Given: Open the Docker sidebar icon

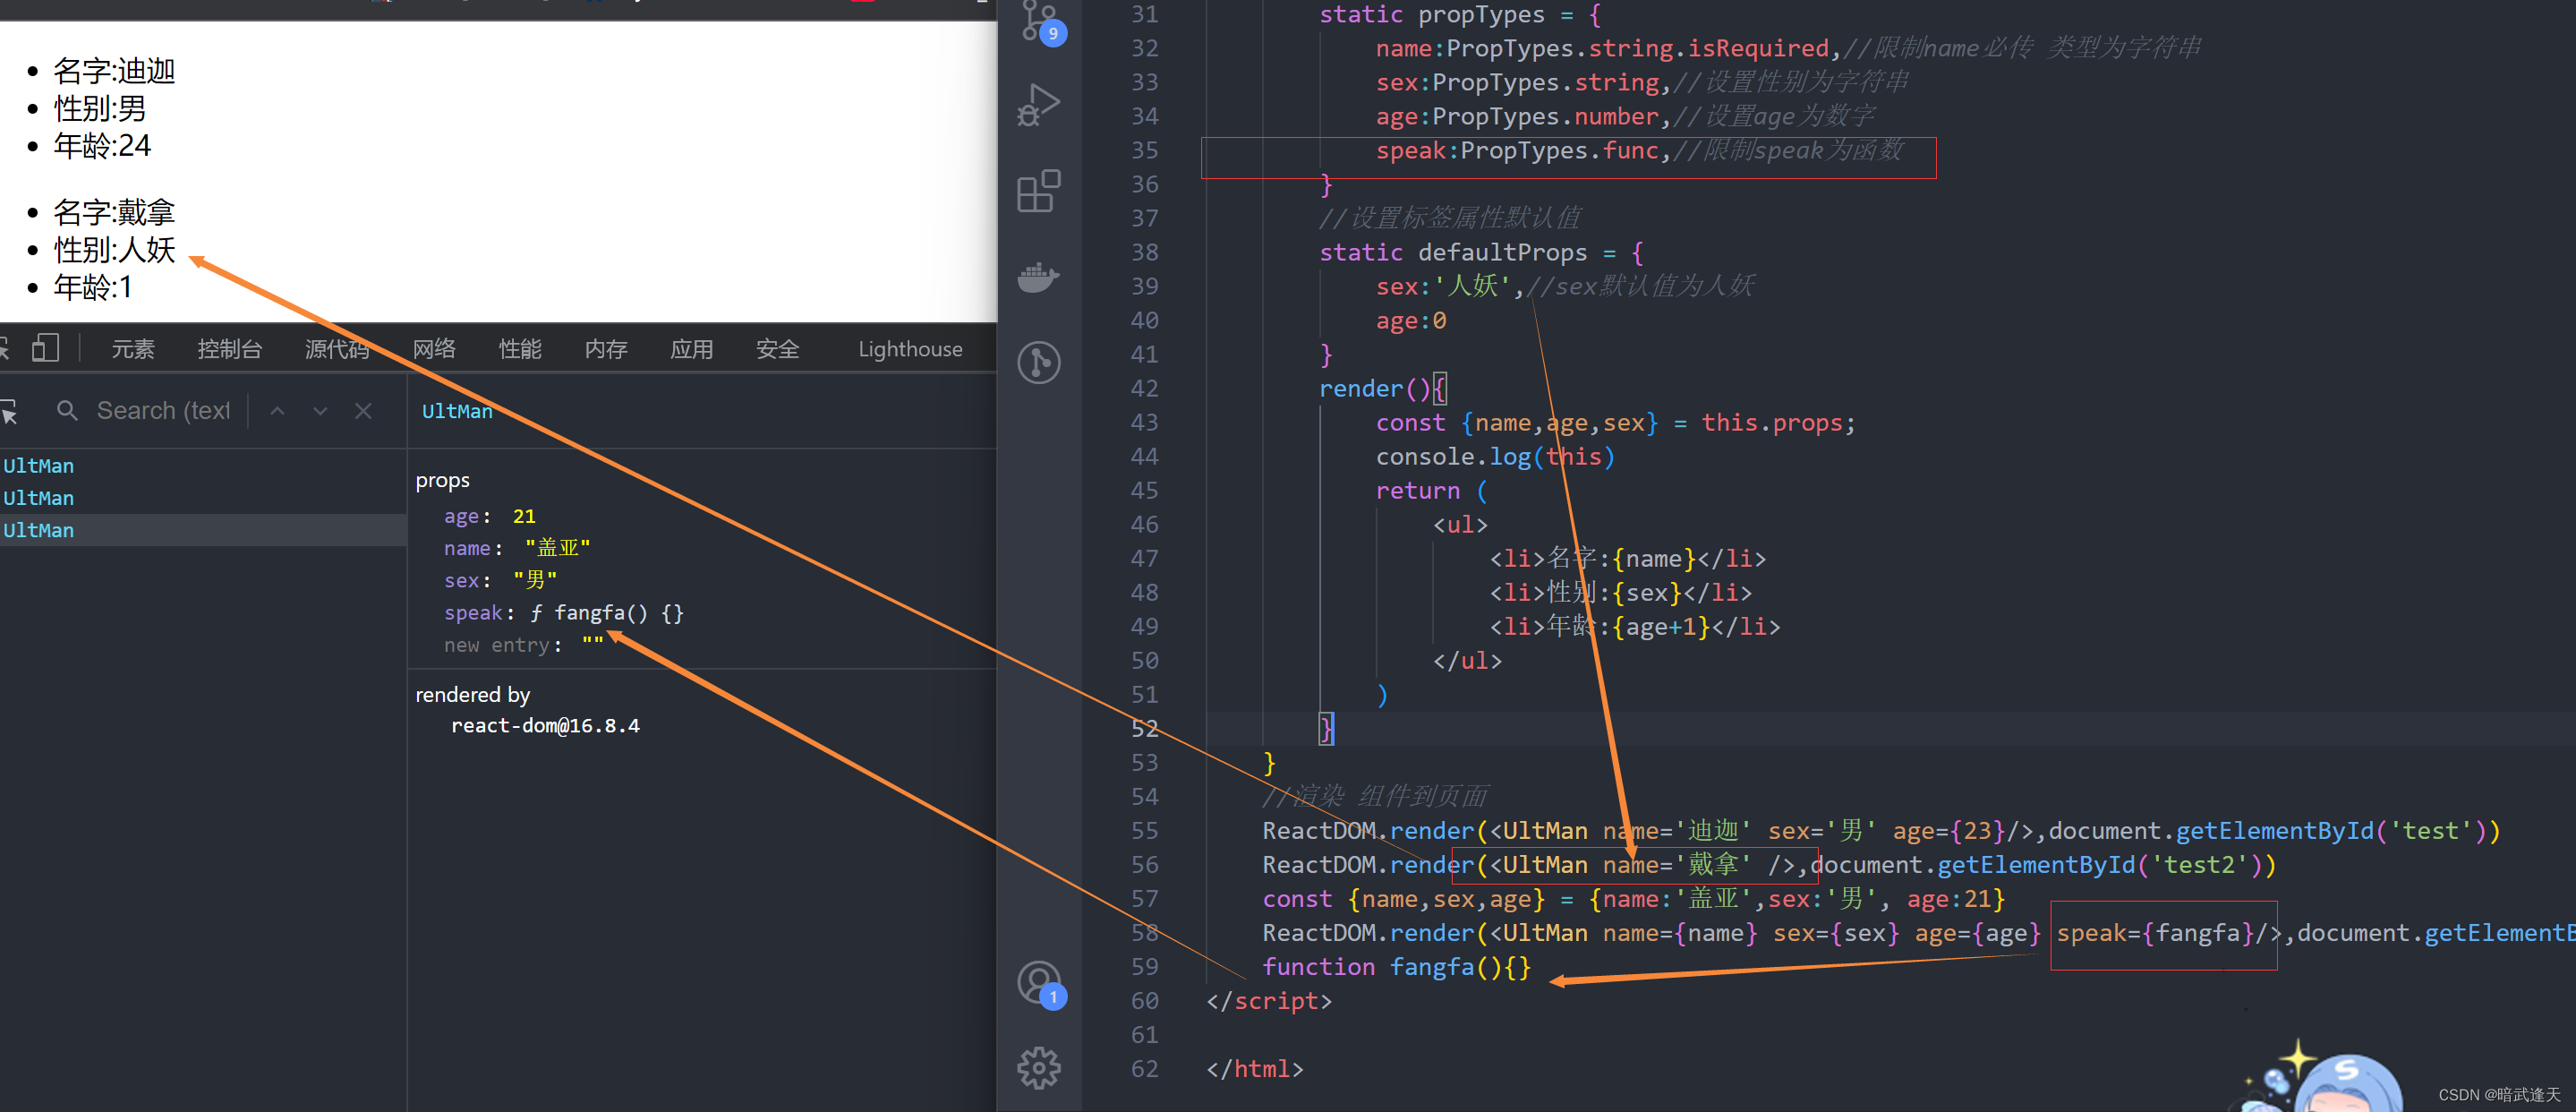Looking at the screenshot, I should 1038,277.
